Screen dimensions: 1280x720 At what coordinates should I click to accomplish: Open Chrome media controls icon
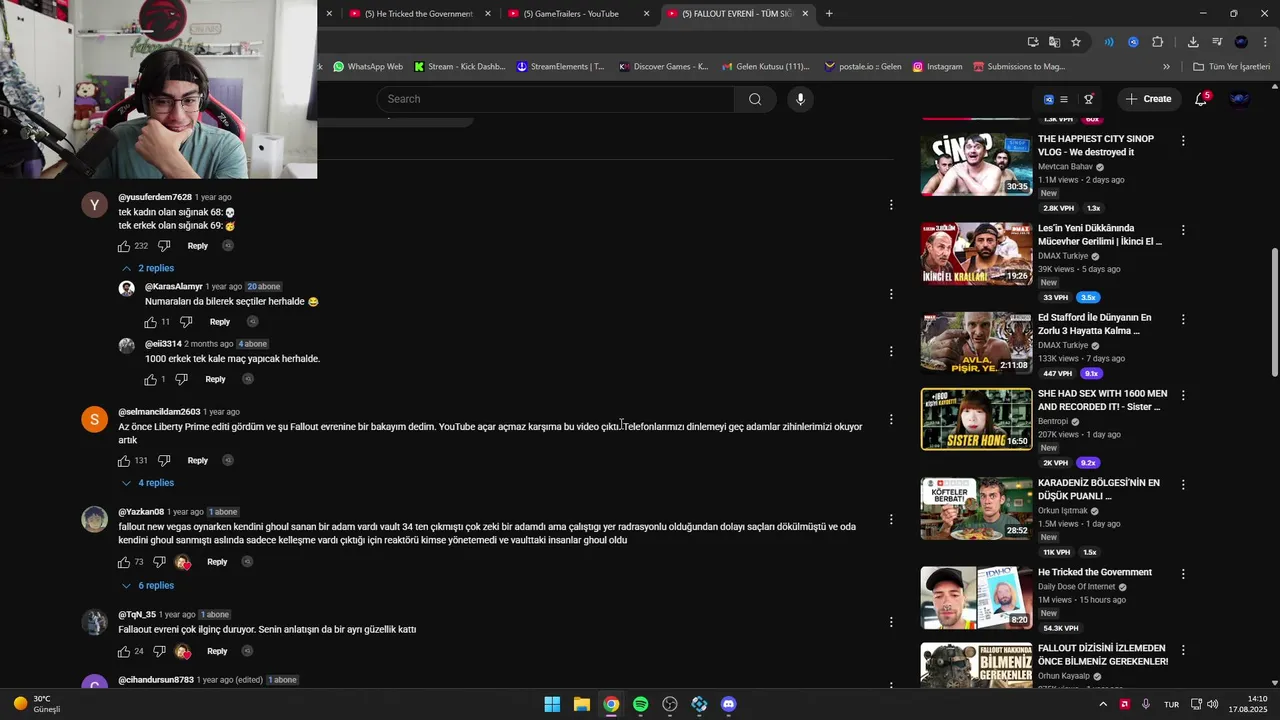coord(1217,42)
